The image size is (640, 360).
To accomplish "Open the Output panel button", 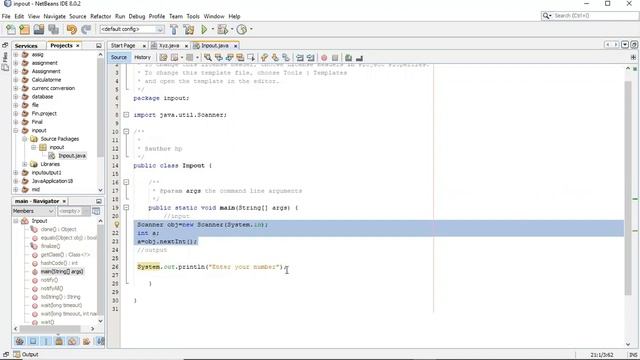I will [26, 355].
